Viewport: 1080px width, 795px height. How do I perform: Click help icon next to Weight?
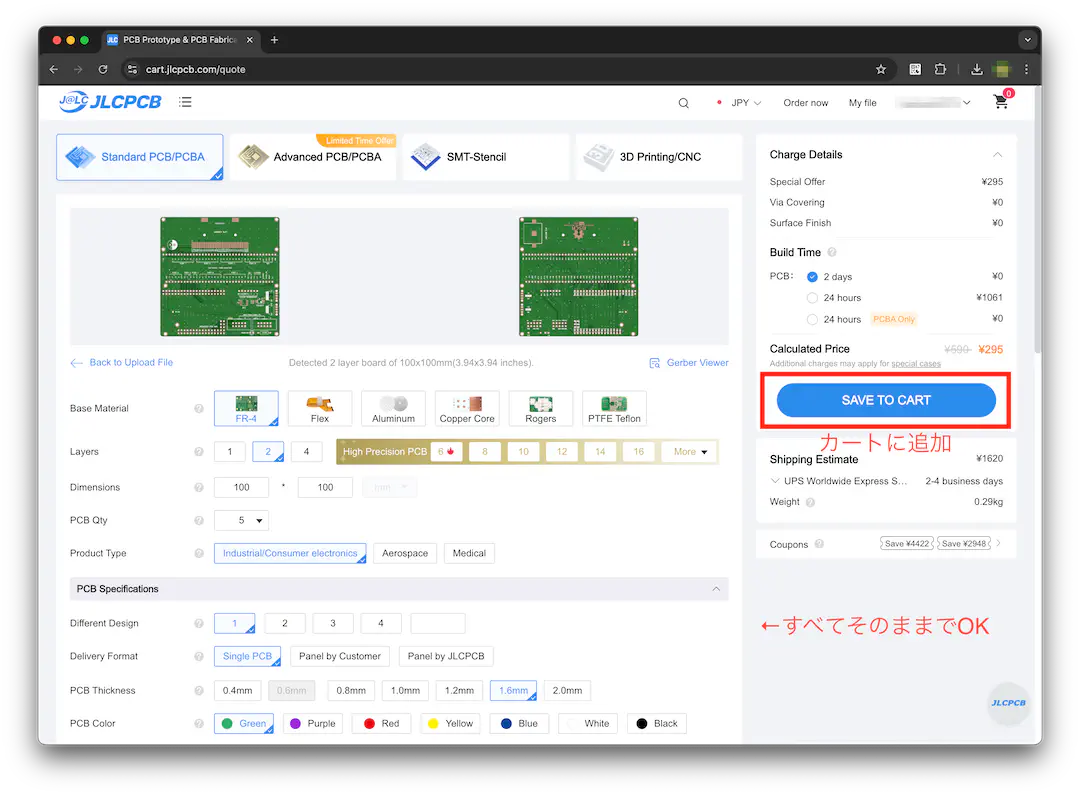(x=811, y=502)
